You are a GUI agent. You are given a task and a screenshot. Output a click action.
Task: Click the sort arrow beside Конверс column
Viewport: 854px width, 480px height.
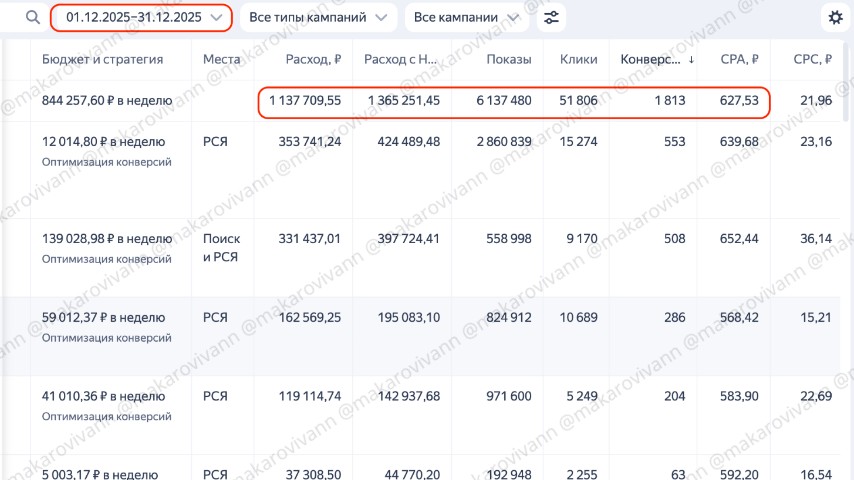click(691, 60)
